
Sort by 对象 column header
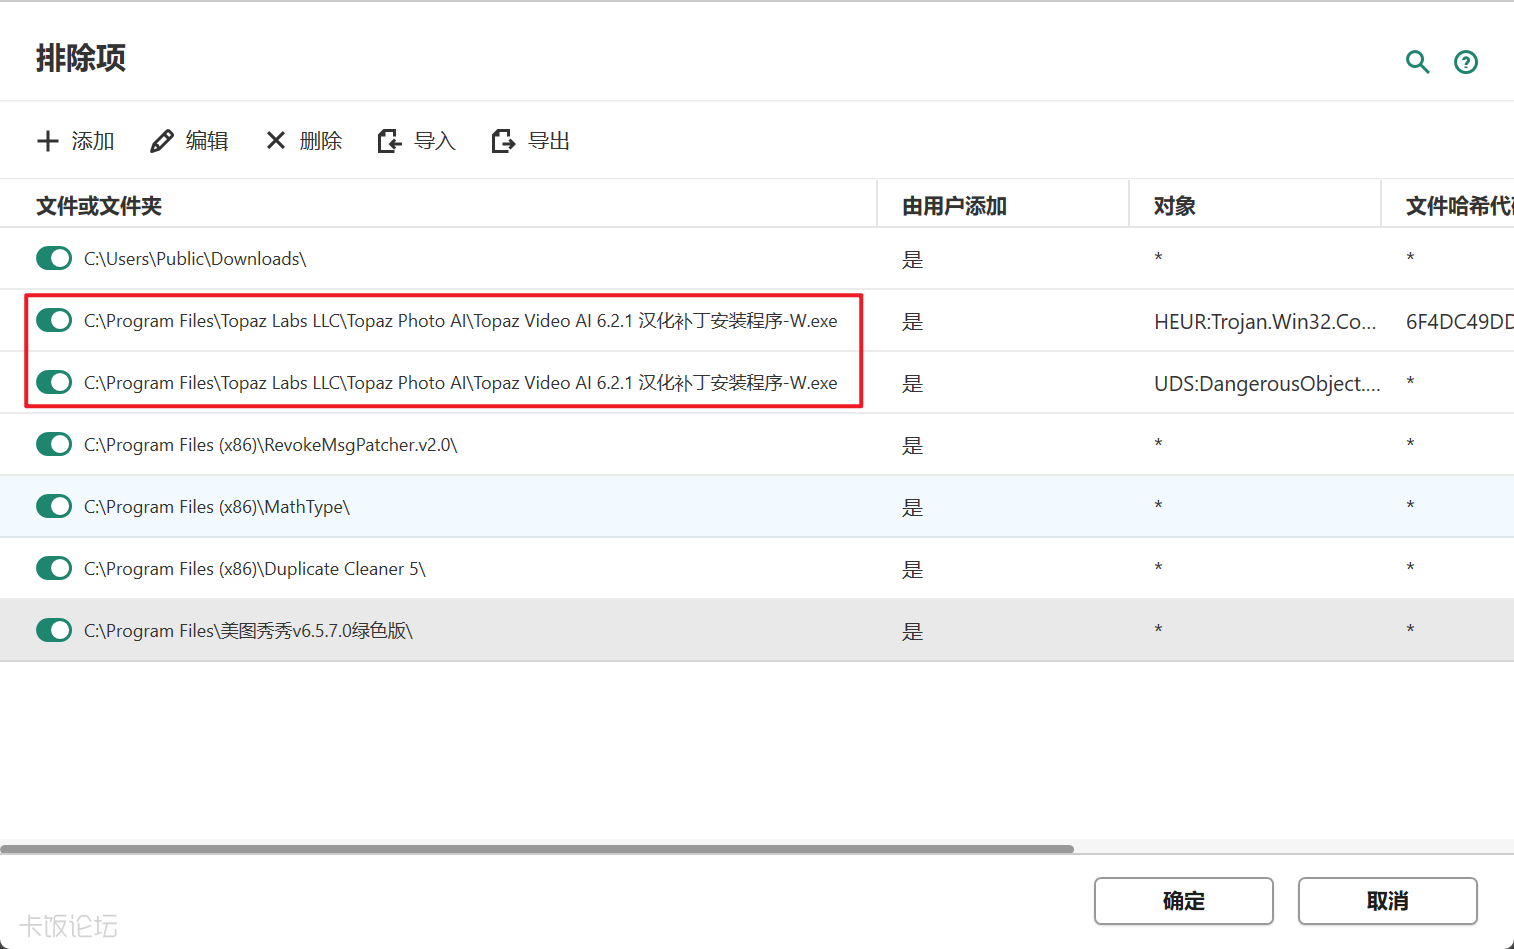[1175, 206]
